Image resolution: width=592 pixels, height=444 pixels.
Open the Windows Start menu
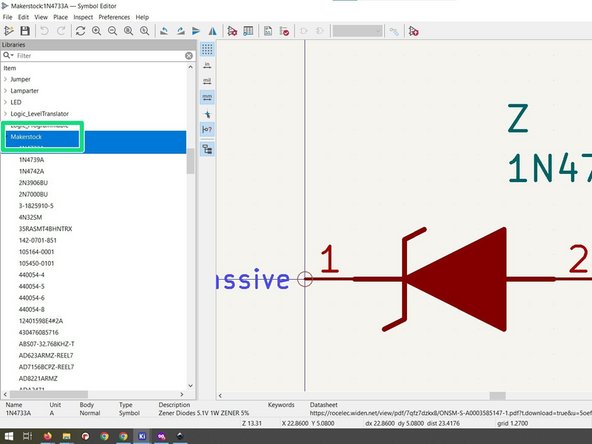tap(9, 436)
